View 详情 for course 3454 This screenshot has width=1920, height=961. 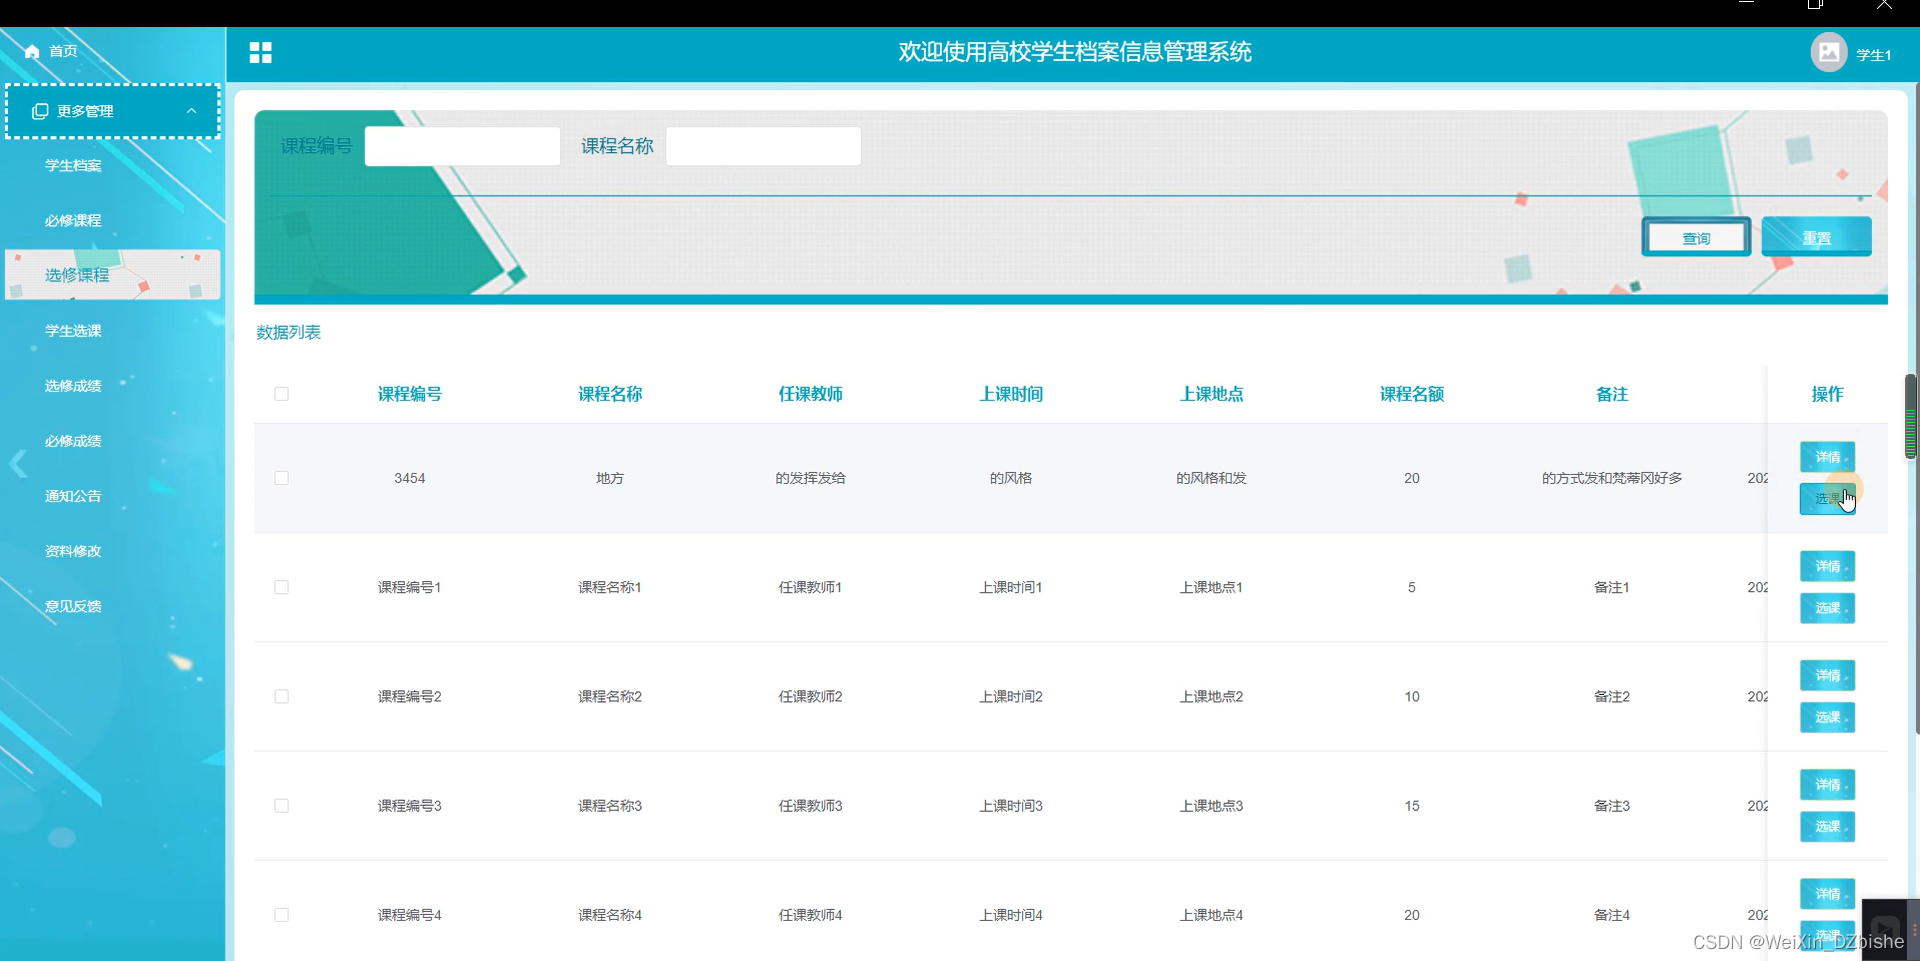[1827, 457]
